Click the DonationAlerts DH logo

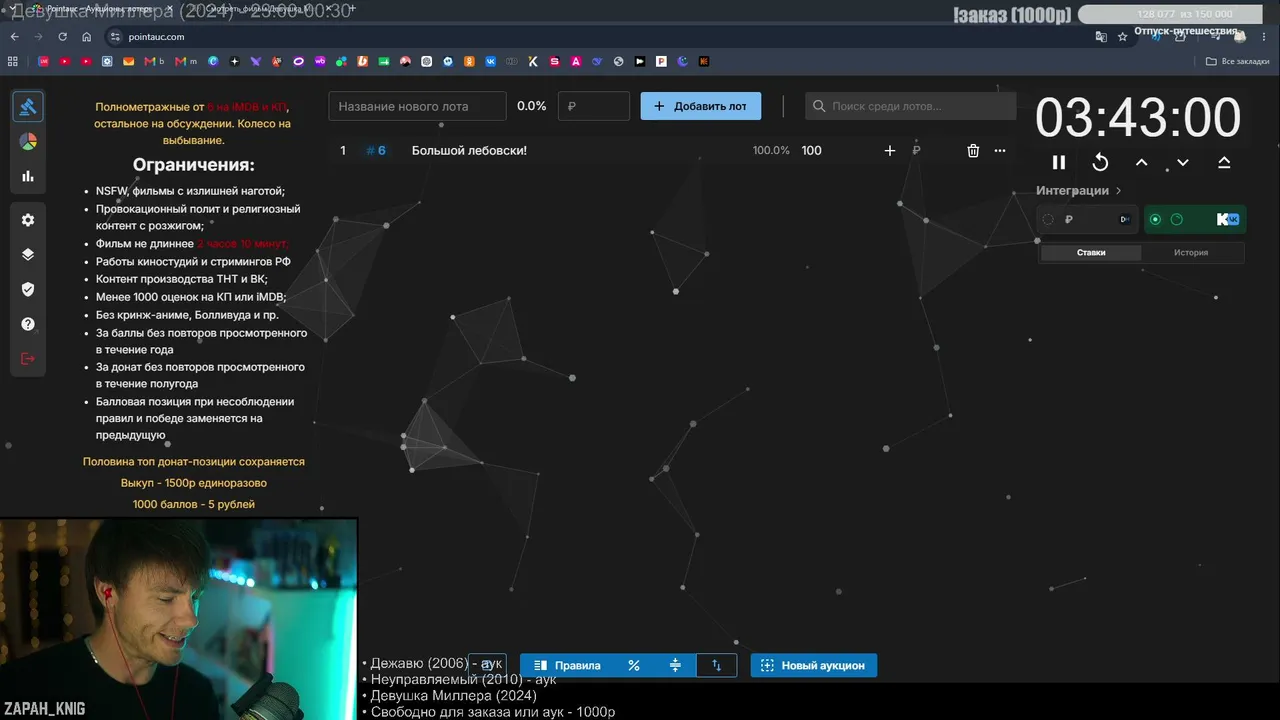[1125, 220]
